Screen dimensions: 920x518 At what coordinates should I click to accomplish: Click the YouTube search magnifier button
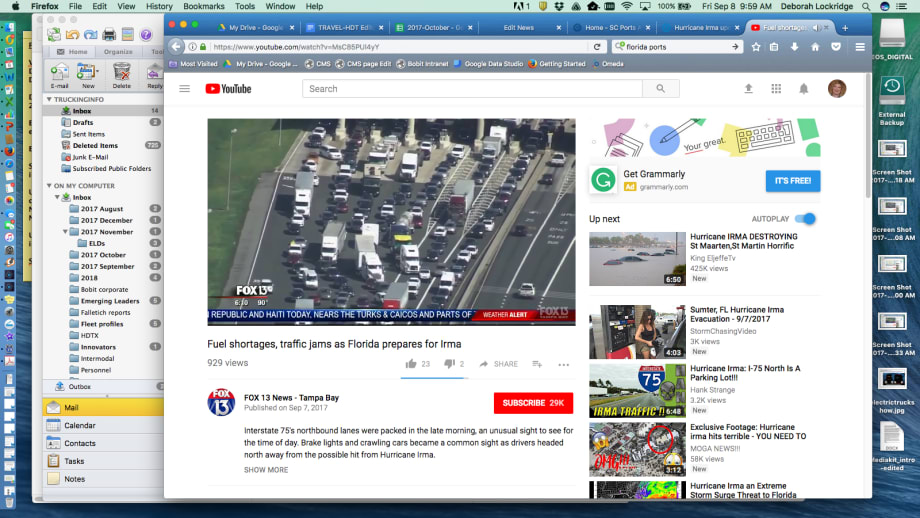coord(660,89)
